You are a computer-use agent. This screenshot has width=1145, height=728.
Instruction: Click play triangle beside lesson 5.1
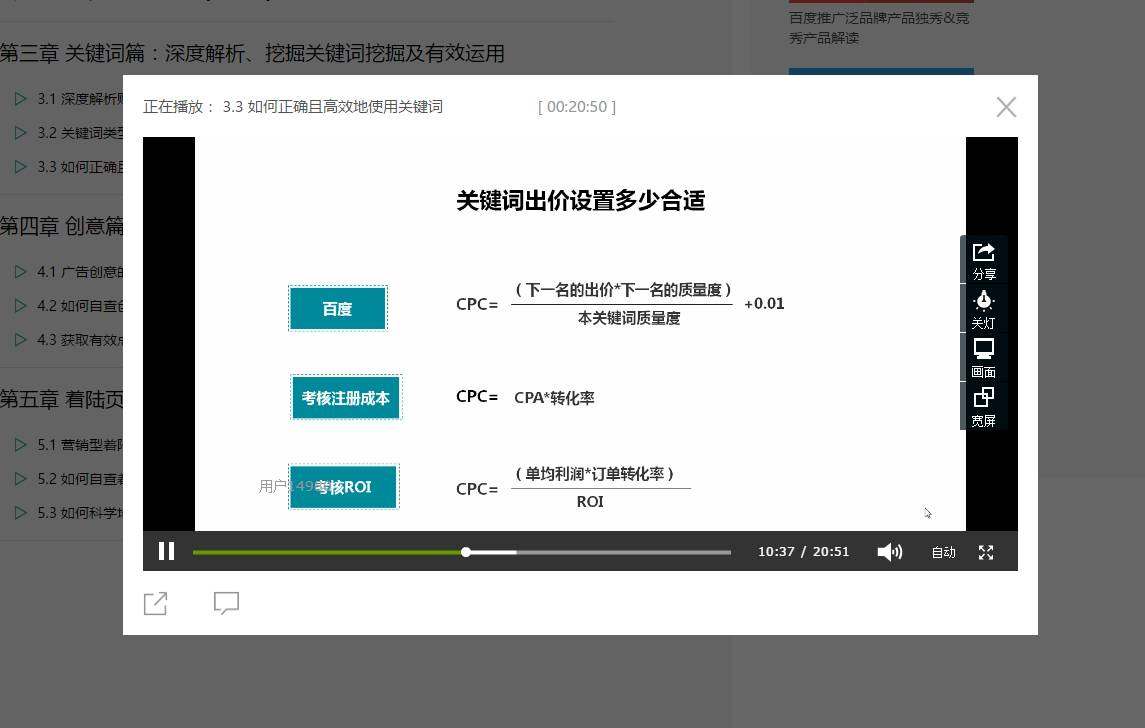pyautogui.click(x=20, y=445)
